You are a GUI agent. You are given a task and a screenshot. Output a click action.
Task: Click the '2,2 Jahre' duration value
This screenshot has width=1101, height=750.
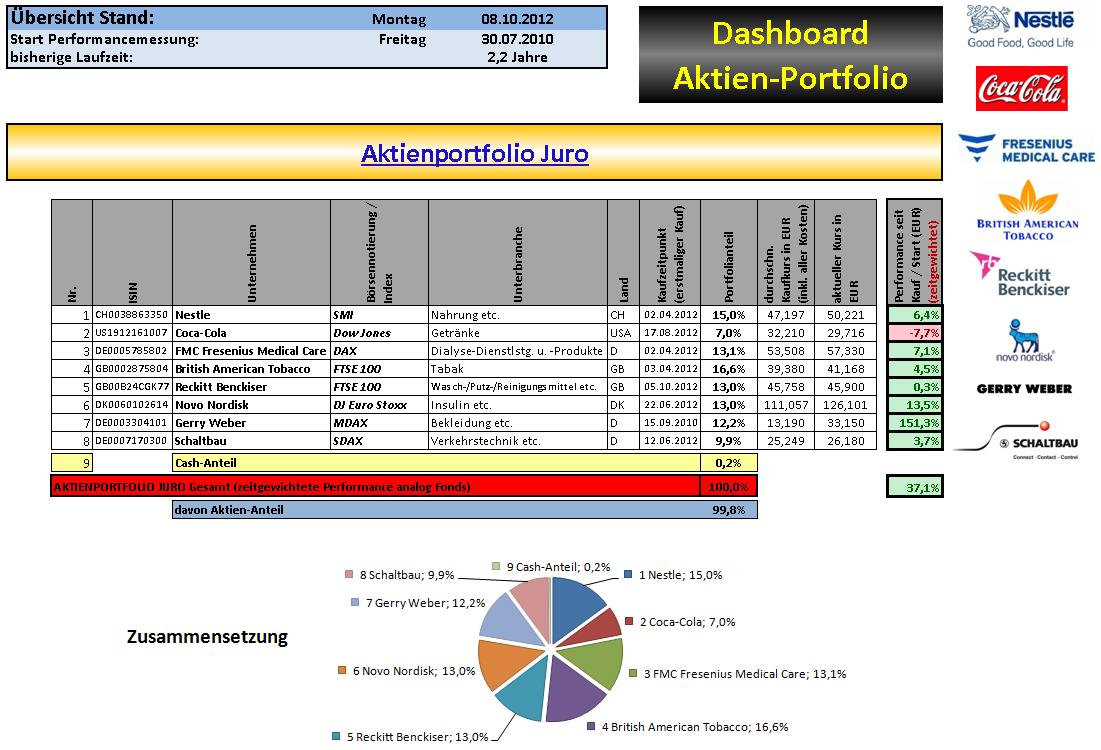tap(517, 57)
